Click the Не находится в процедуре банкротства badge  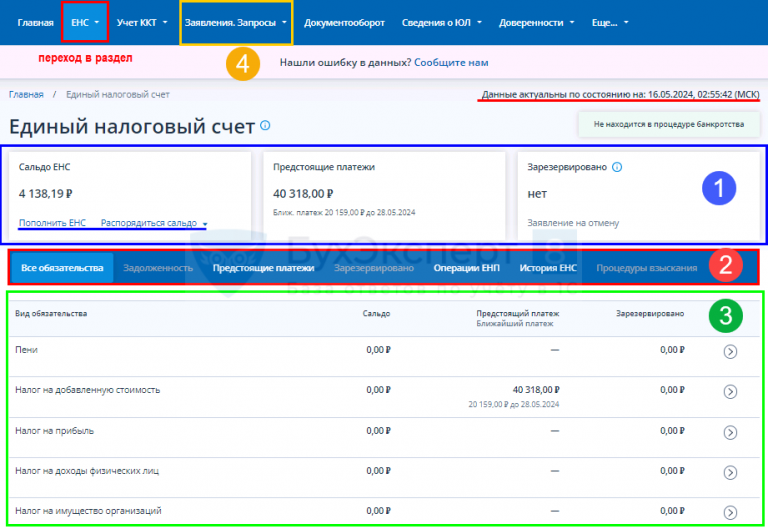click(669, 124)
